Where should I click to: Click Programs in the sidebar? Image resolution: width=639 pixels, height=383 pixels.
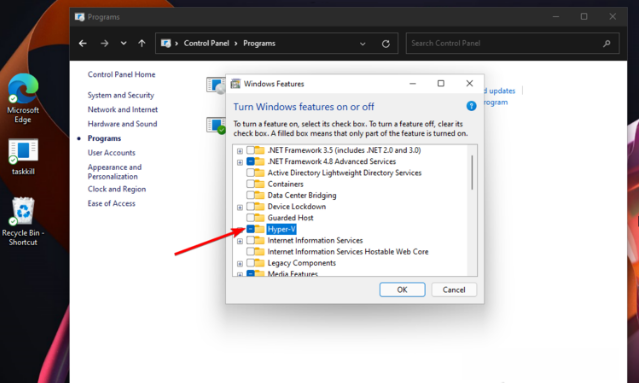(104, 139)
